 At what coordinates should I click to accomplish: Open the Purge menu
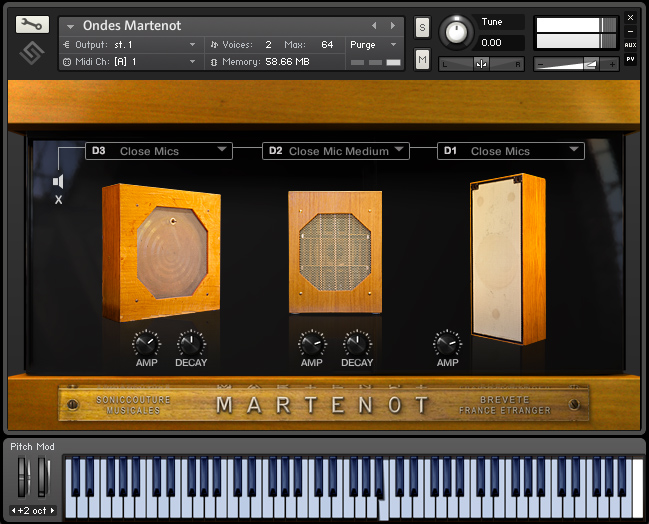(x=373, y=45)
